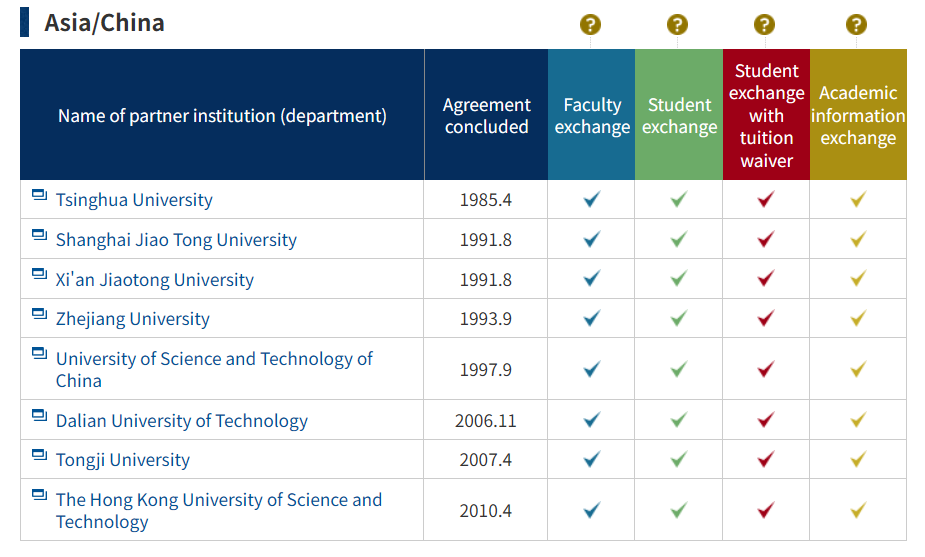Open the Tsinghua University link
Image resolution: width=925 pixels, height=557 pixels.
coord(134,200)
